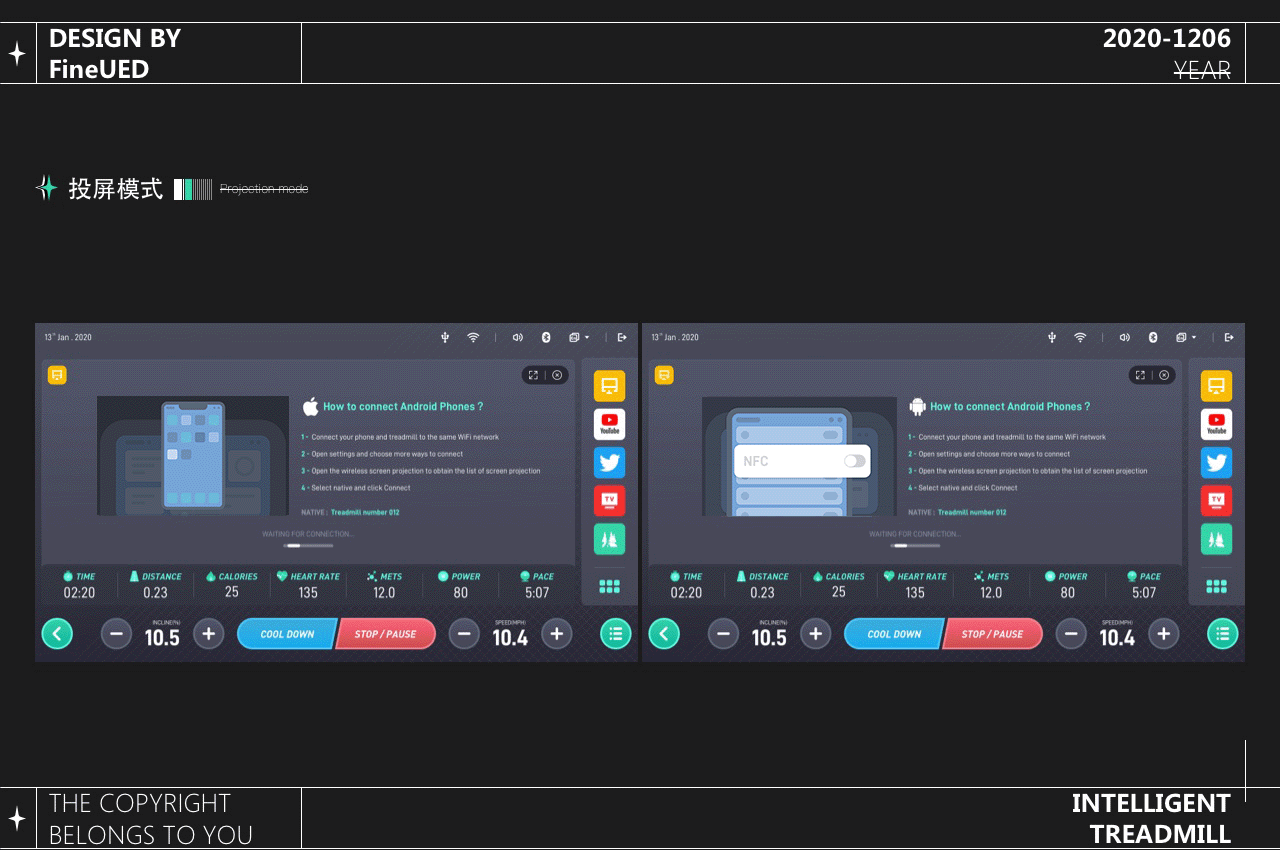Open WiFi settings on the NFC-guide screen
Screen dimensions: 1280x850
(1080, 338)
